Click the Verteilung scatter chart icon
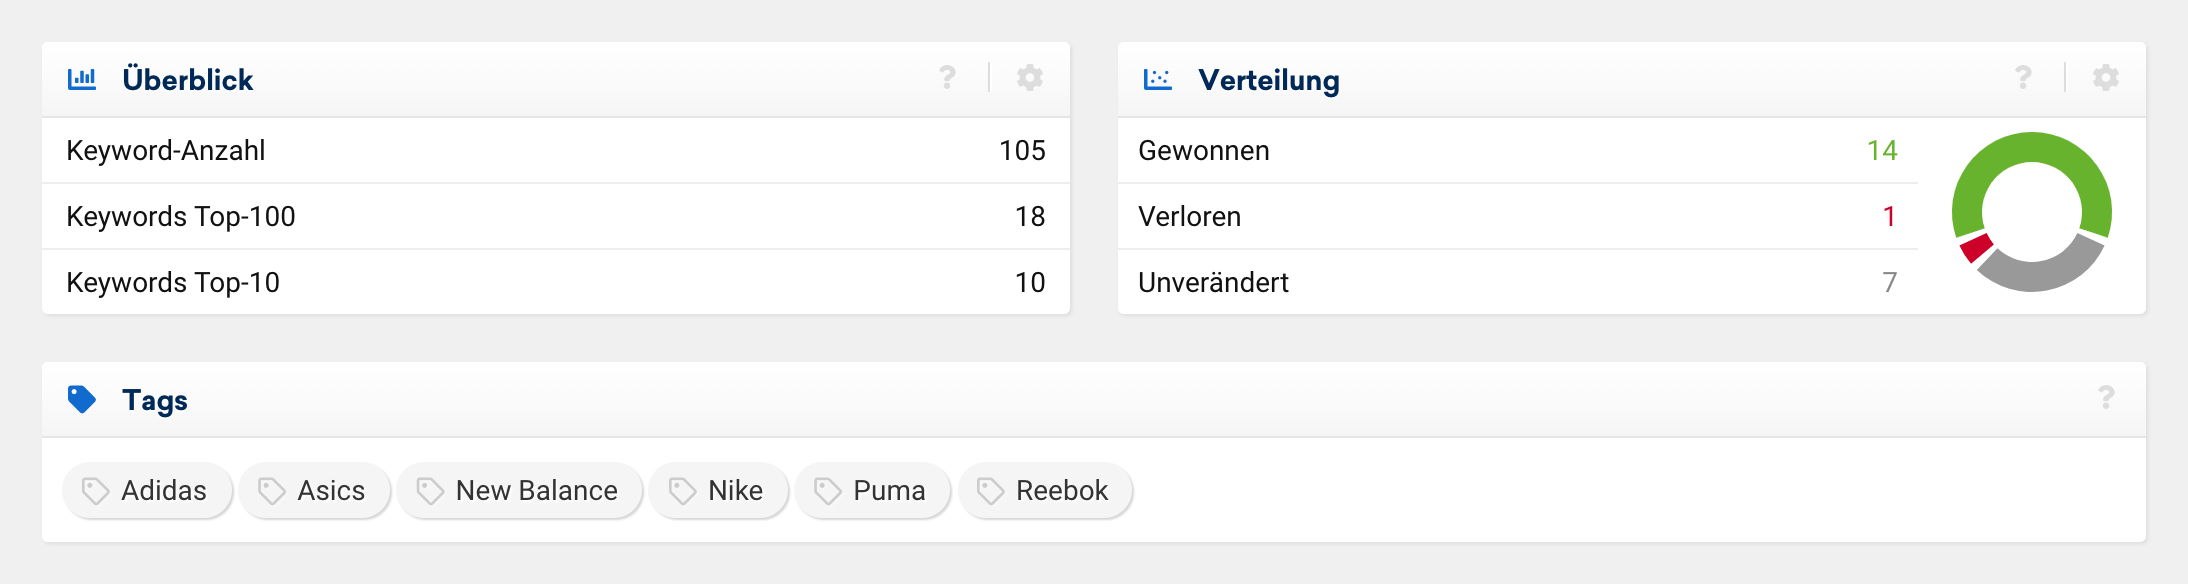 click(x=1158, y=79)
